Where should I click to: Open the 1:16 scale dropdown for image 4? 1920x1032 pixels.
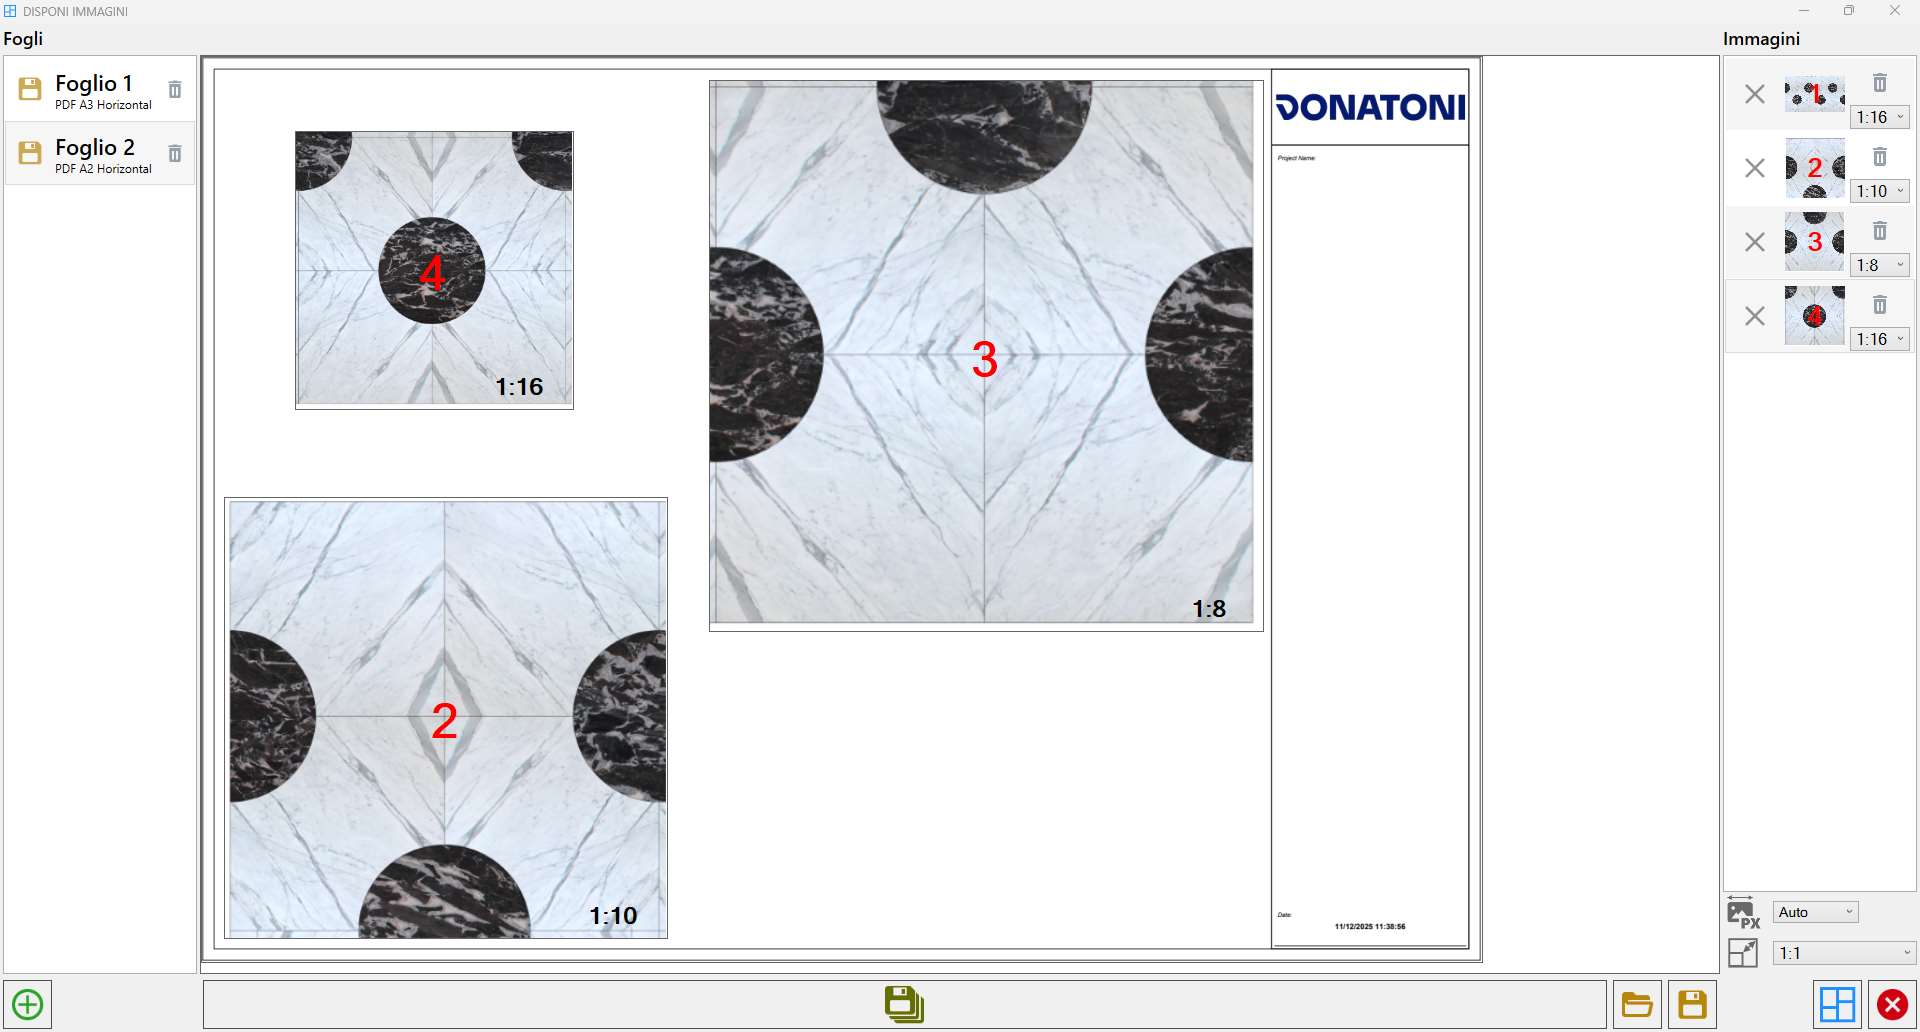(x=1880, y=339)
